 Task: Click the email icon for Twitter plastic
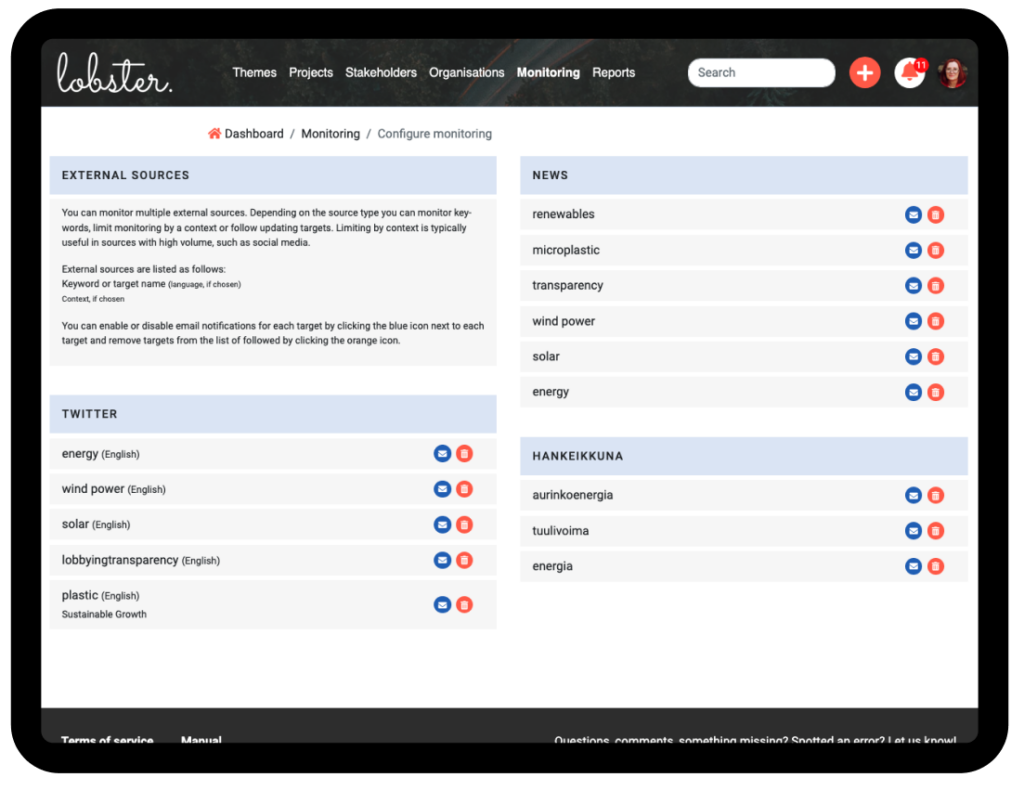(x=442, y=605)
